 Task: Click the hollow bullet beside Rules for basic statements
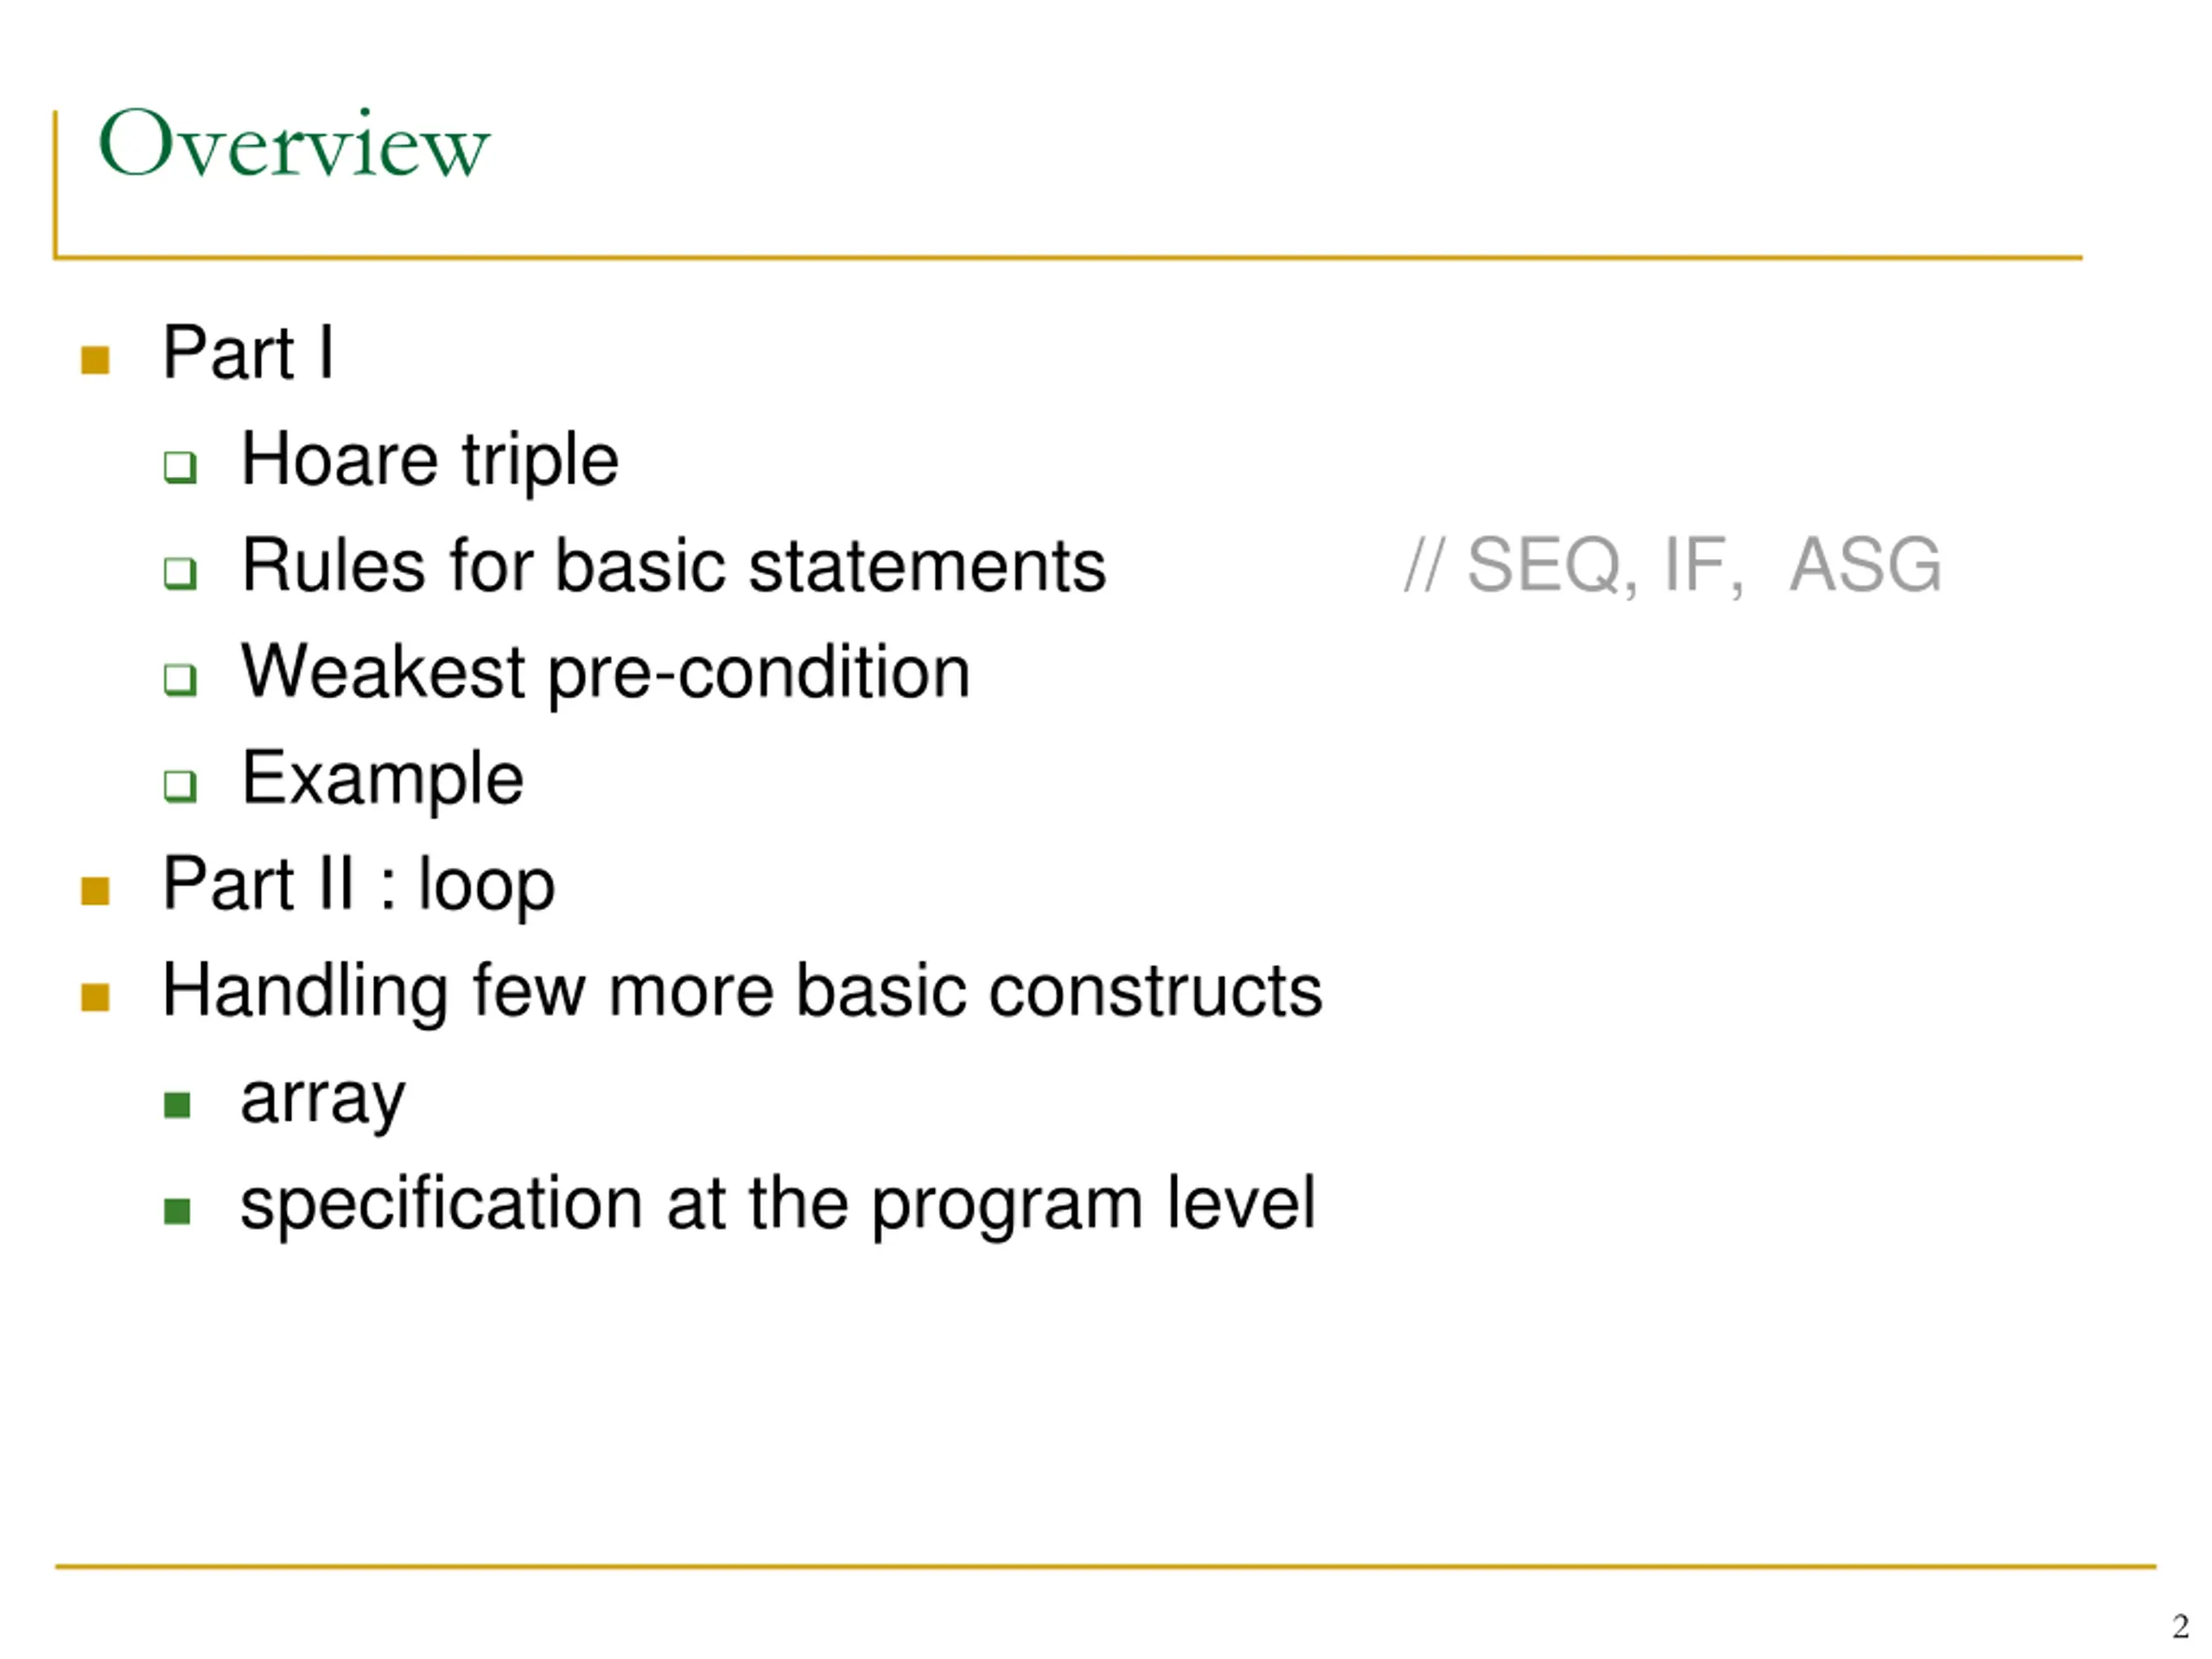click(180, 573)
